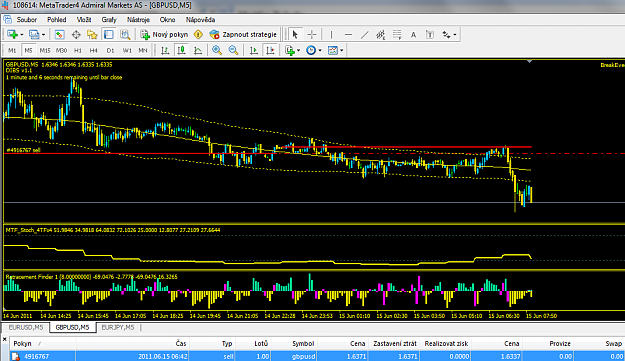
Task: Select the text label tool icon
Action: [x=430, y=35]
